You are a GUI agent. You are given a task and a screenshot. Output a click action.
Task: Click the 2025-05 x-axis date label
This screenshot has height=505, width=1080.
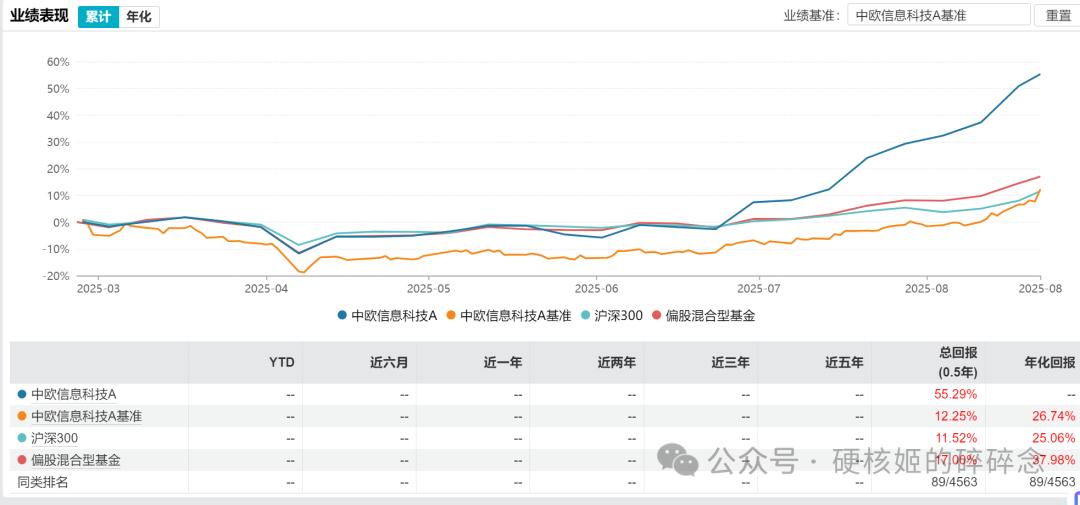coord(428,289)
